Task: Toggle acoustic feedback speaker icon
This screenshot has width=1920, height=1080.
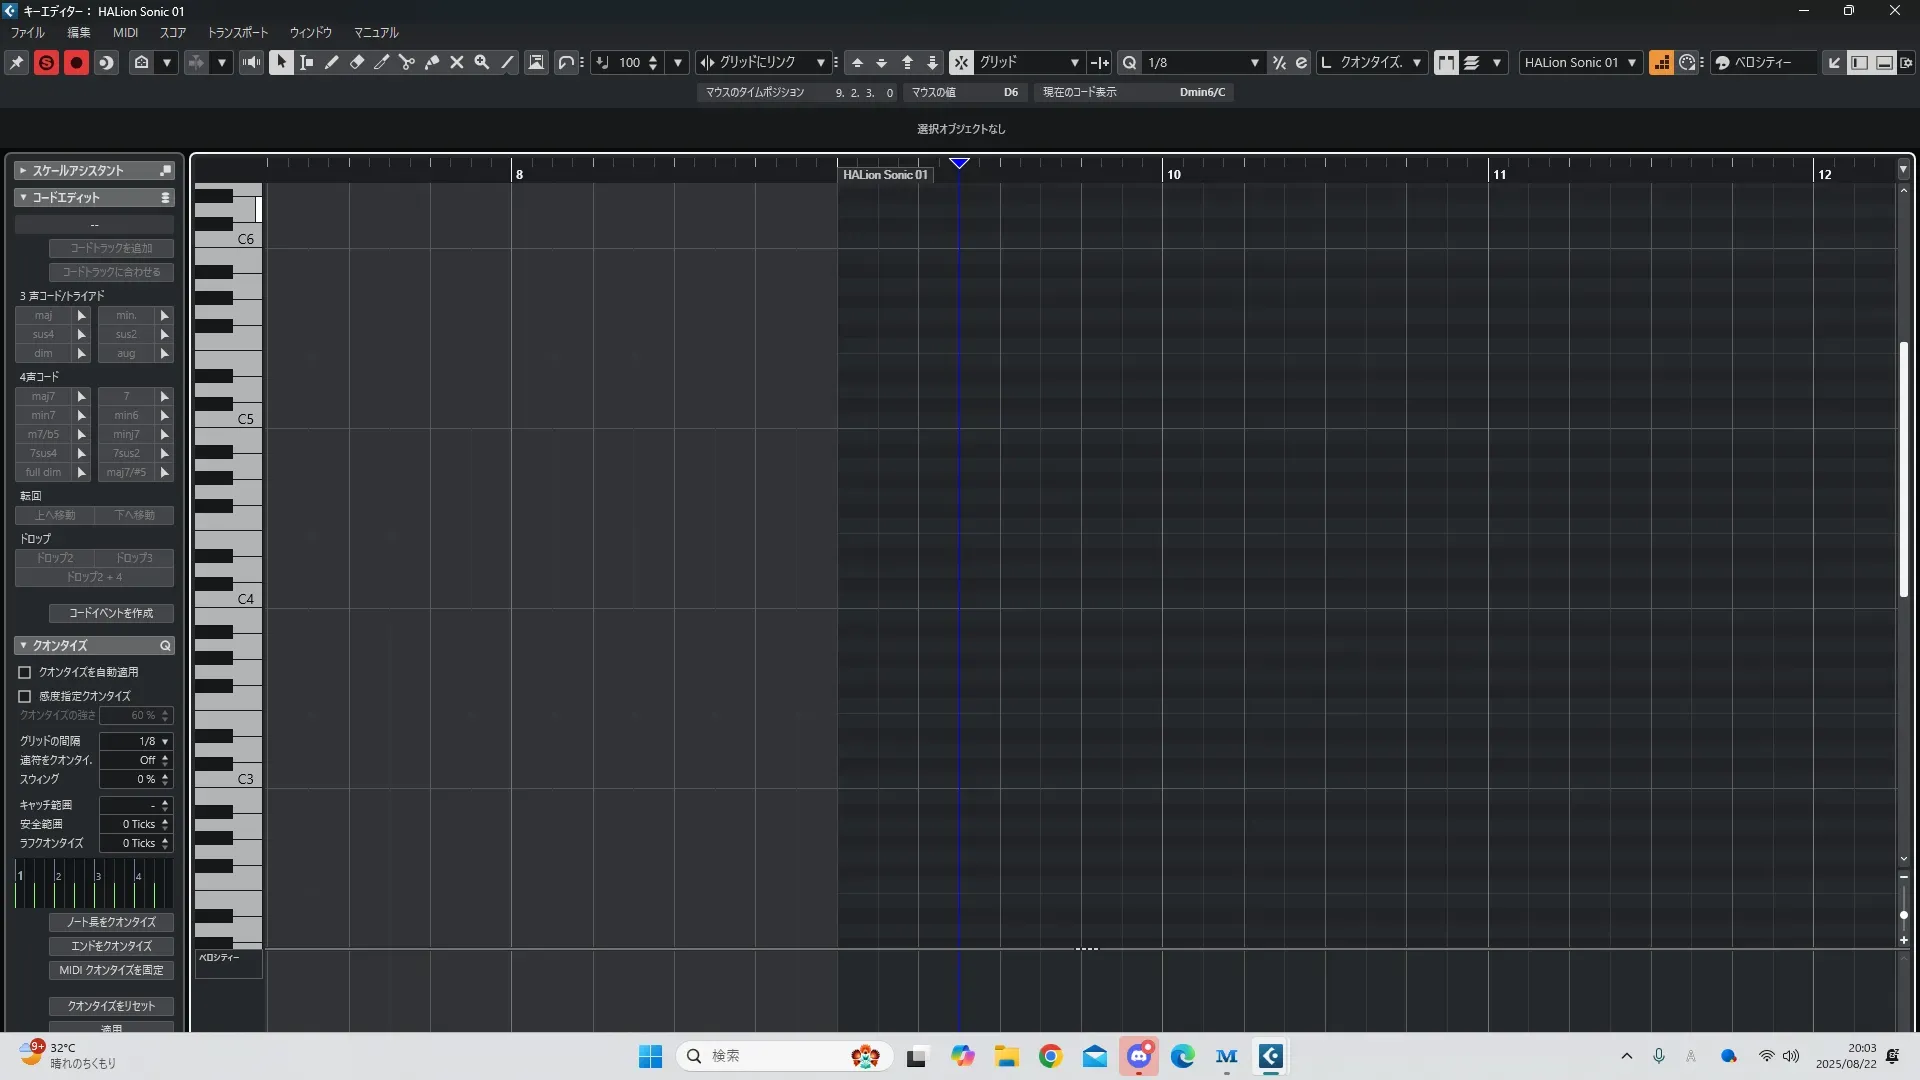Action: click(252, 62)
